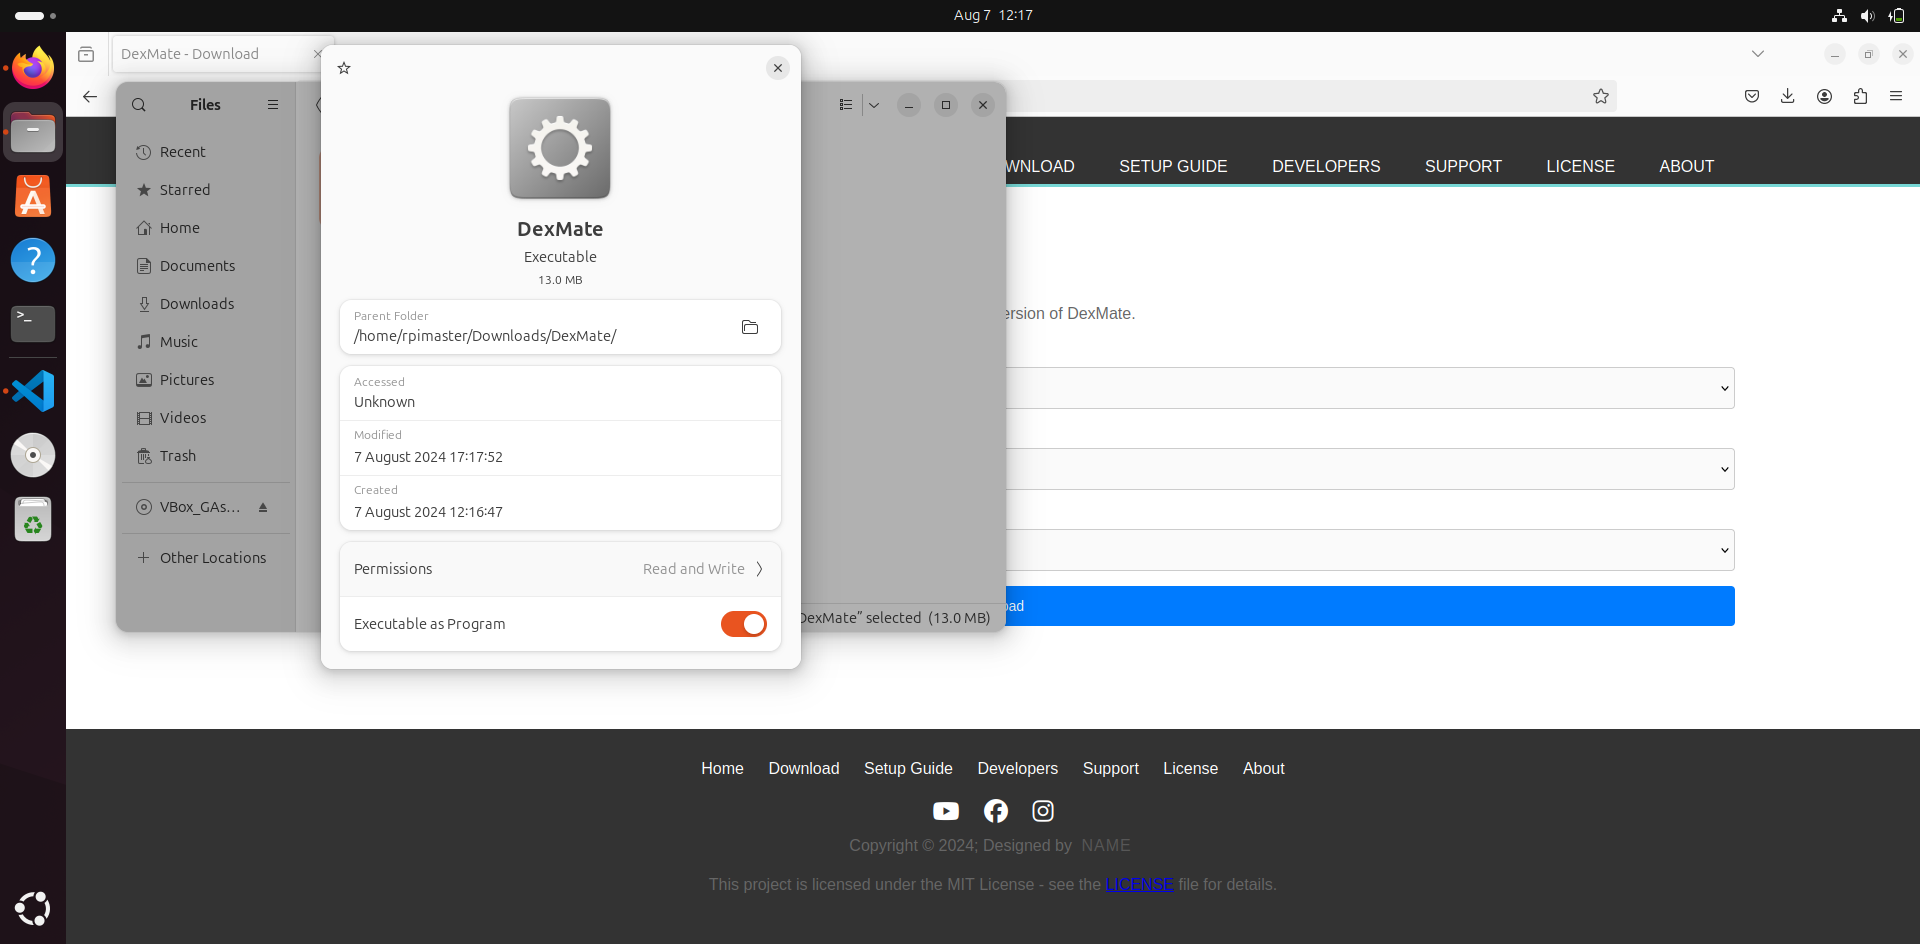The width and height of the screenshot is (1920, 944).
Task: Click footer Setup Guide link
Action: (908, 768)
